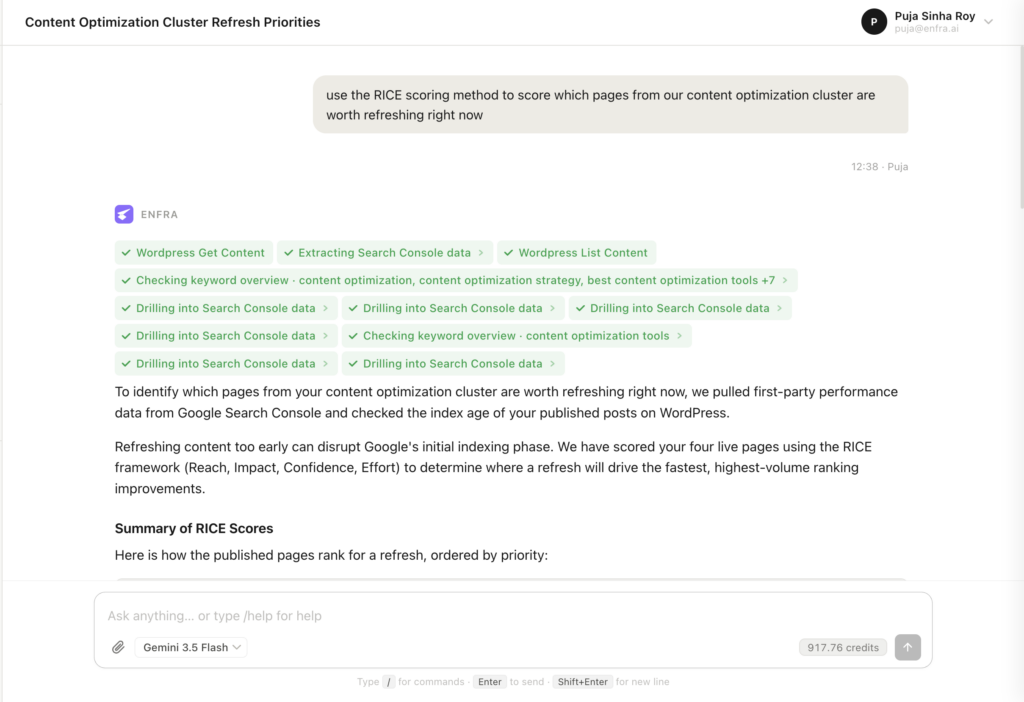Image resolution: width=1024 pixels, height=702 pixels.
Task: Expand the Extracting Search Console data step
Action: 385,253
